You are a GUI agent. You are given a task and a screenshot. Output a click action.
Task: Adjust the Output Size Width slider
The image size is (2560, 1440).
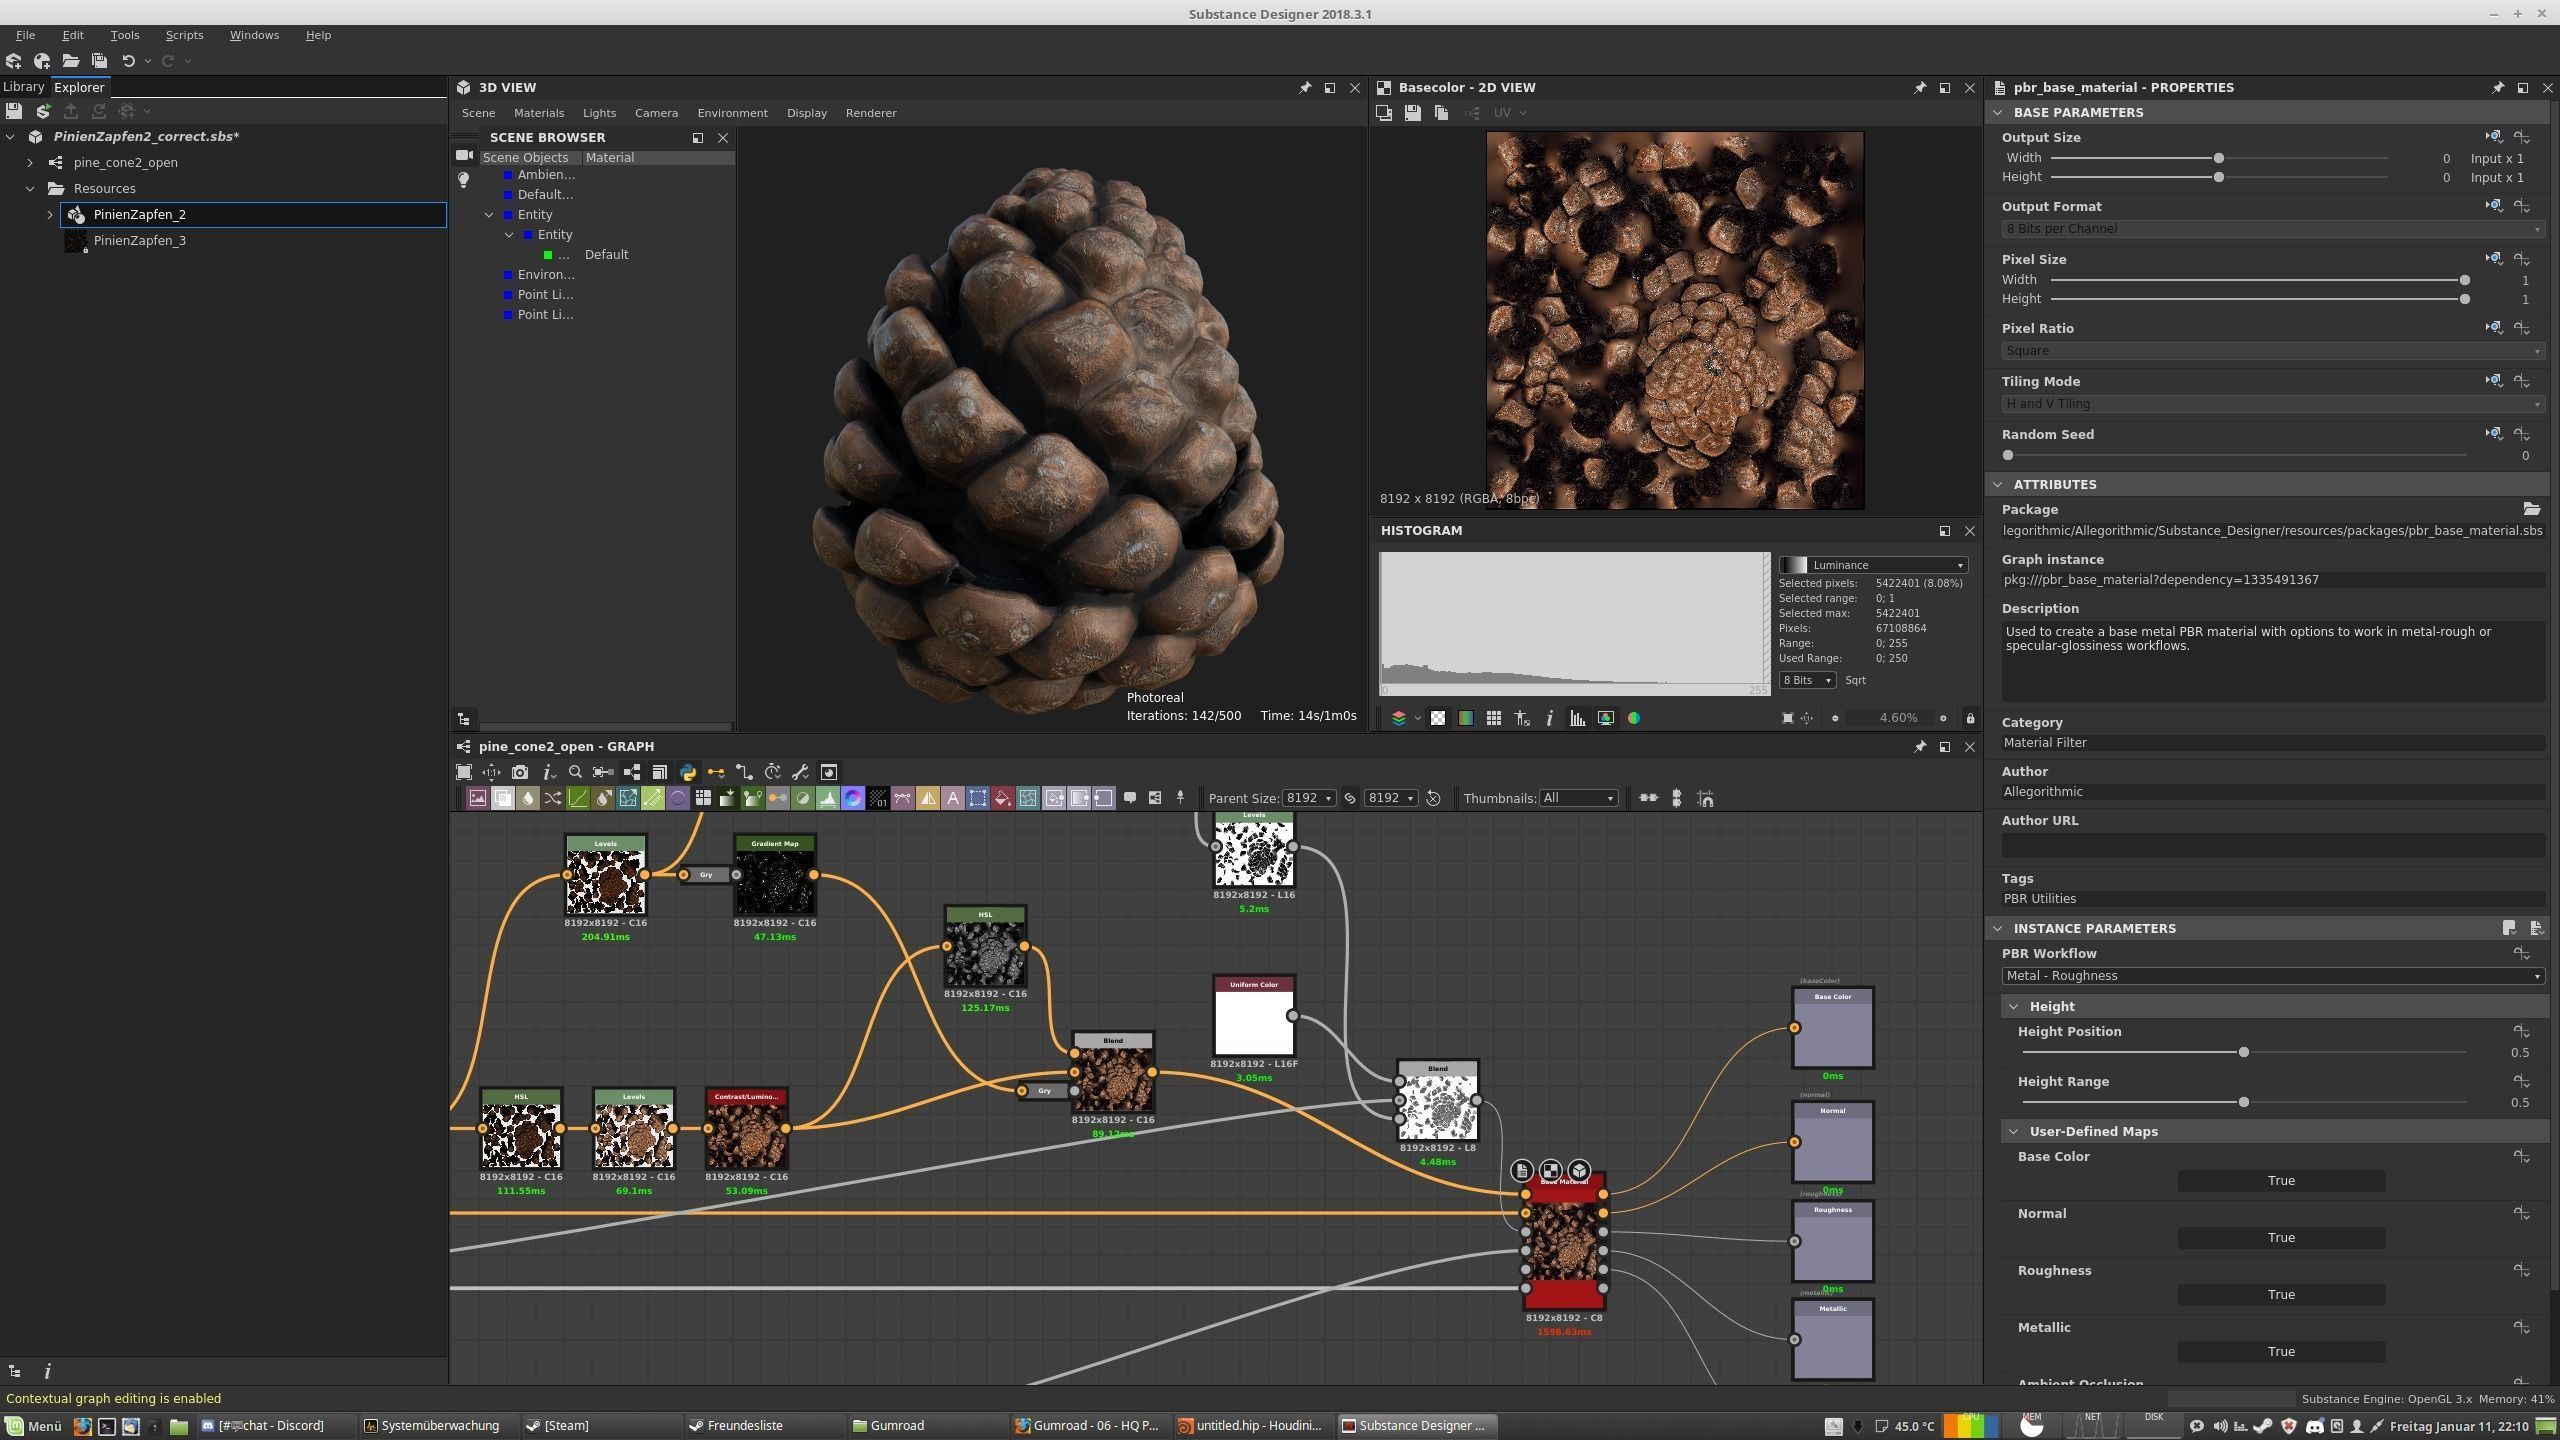point(2218,158)
